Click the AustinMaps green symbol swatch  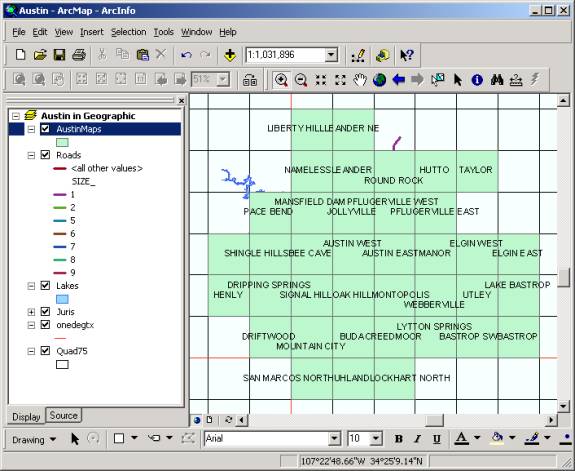(x=62, y=142)
